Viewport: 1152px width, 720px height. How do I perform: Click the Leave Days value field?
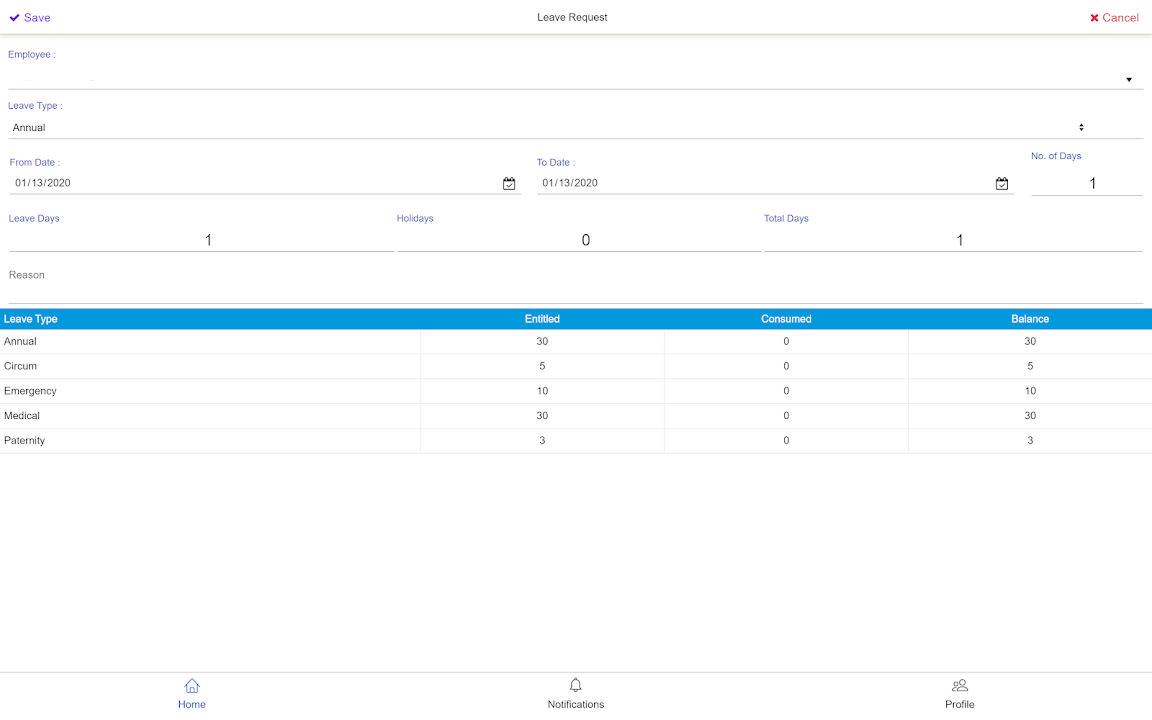[201, 240]
